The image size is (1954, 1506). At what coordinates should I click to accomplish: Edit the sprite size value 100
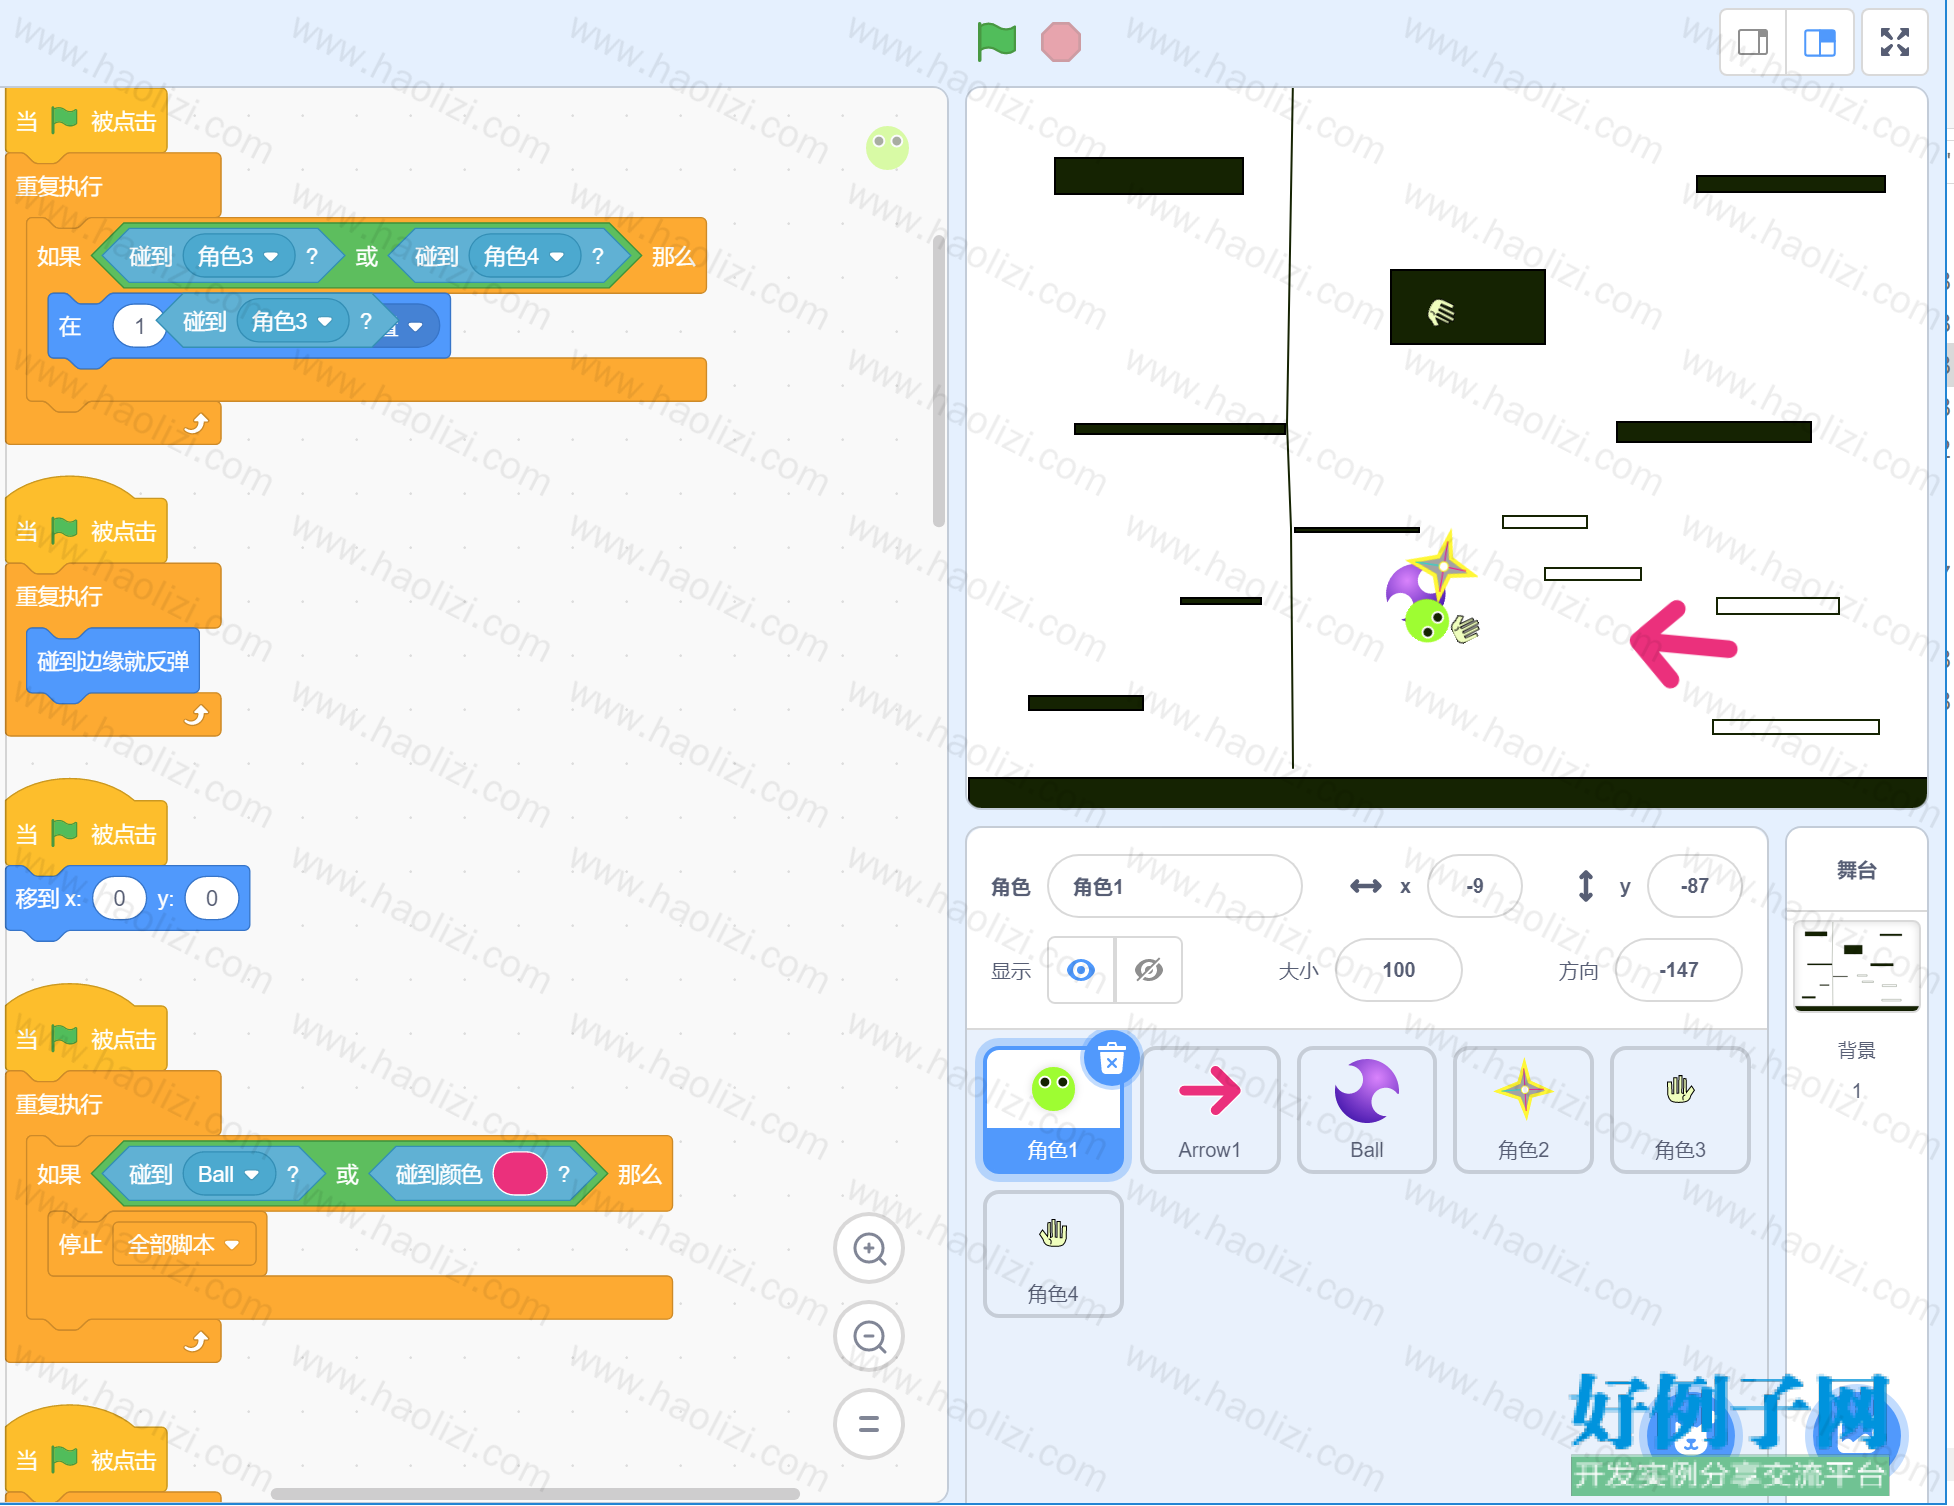pos(1398,970)
